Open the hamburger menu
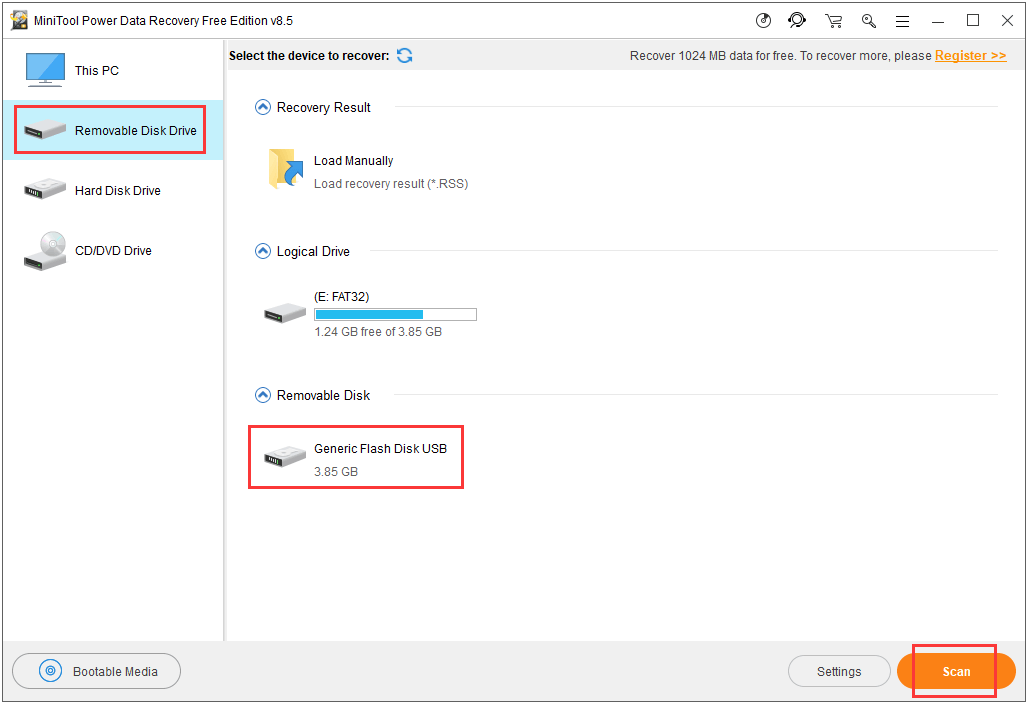The height and width of the screenshot is (705, 1029). pyautogui.click(x=902, y=20)
